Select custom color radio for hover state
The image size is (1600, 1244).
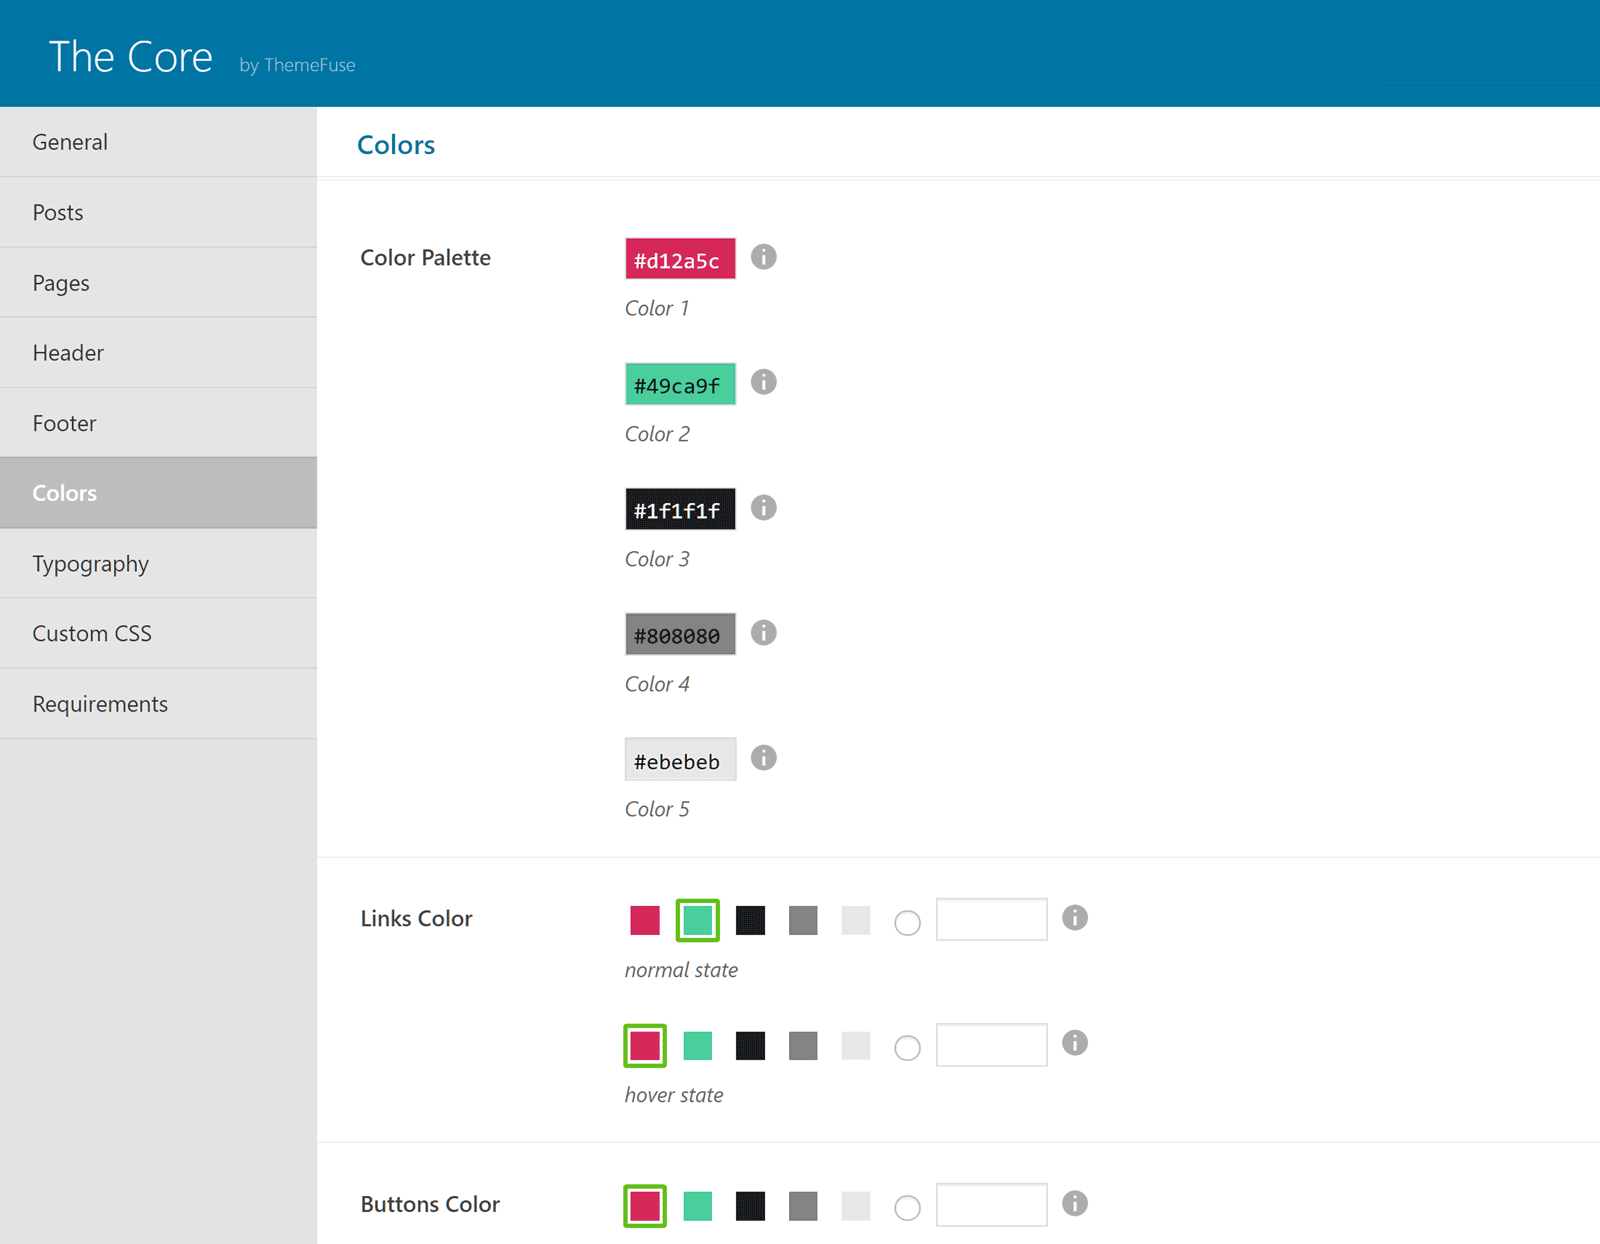pyautogui.click(x=907, y=1047)
